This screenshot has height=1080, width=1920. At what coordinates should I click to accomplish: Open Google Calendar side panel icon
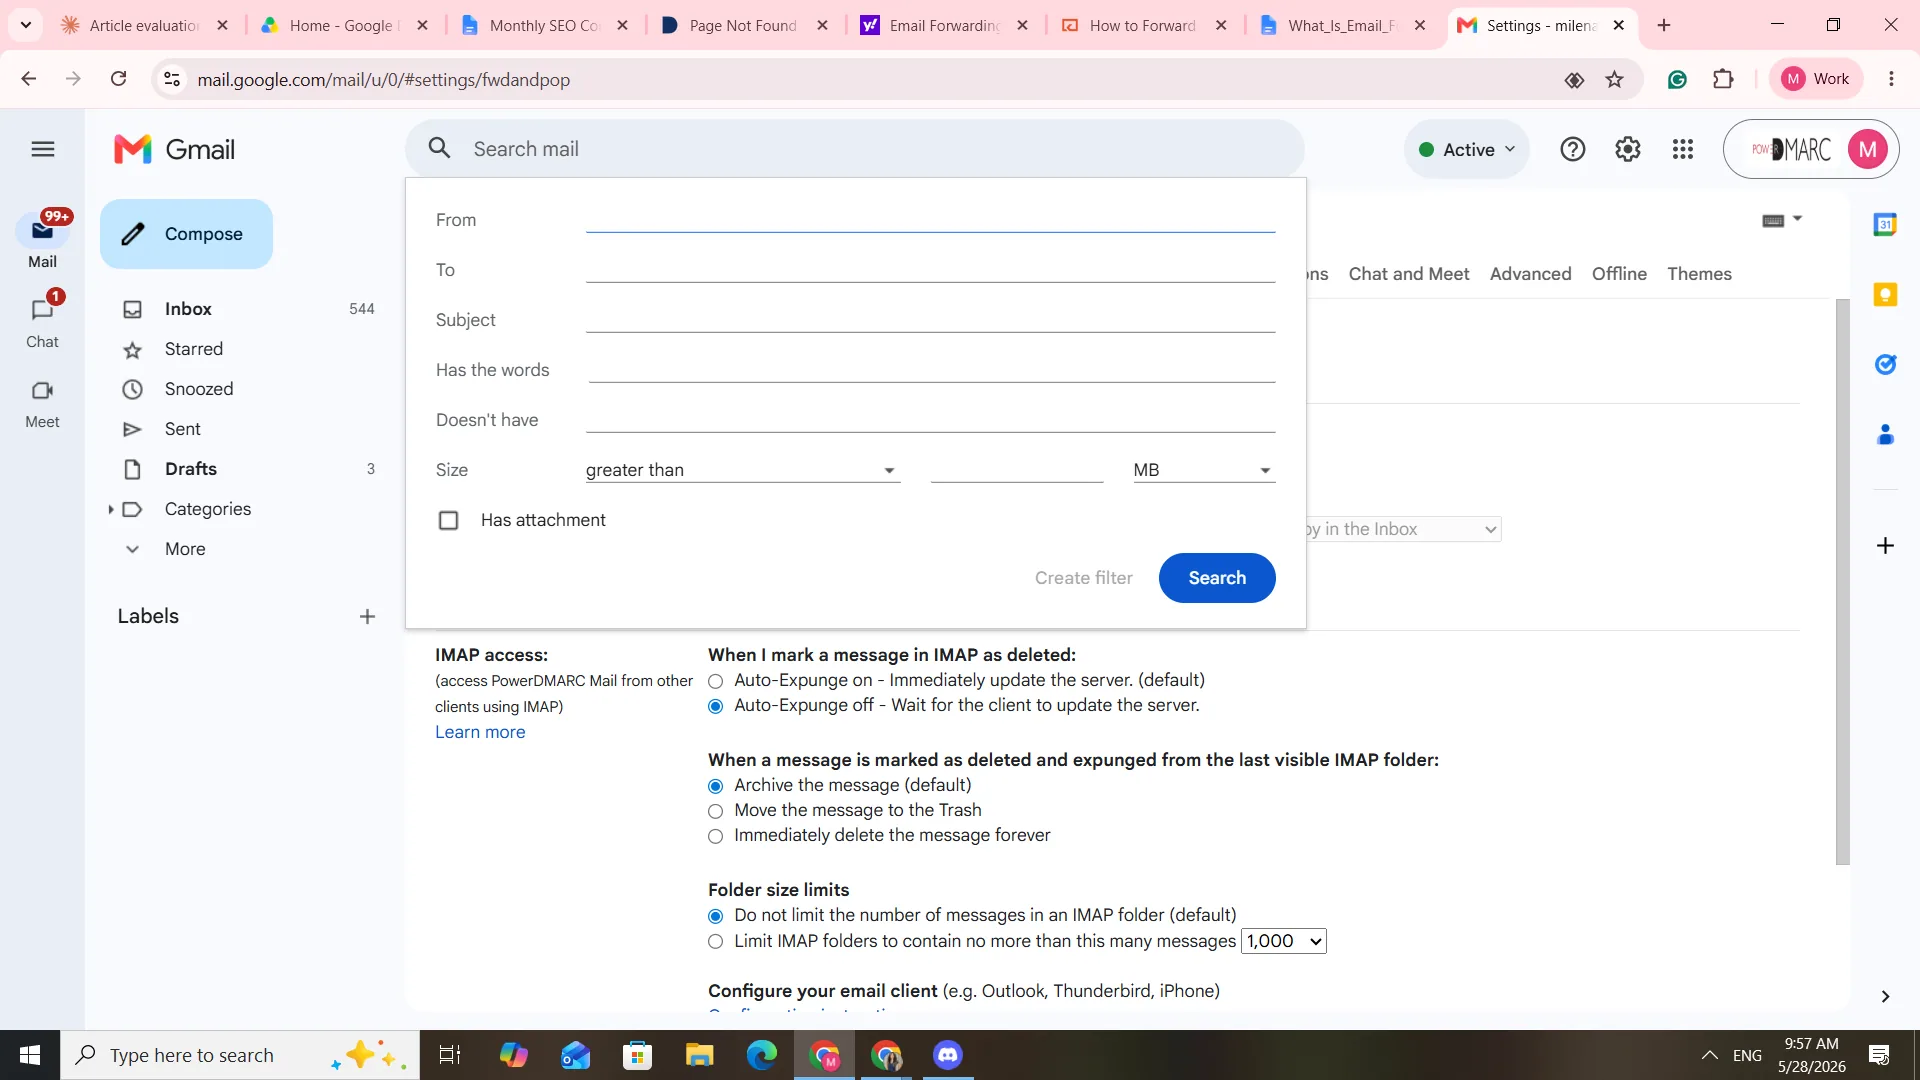1885,225
